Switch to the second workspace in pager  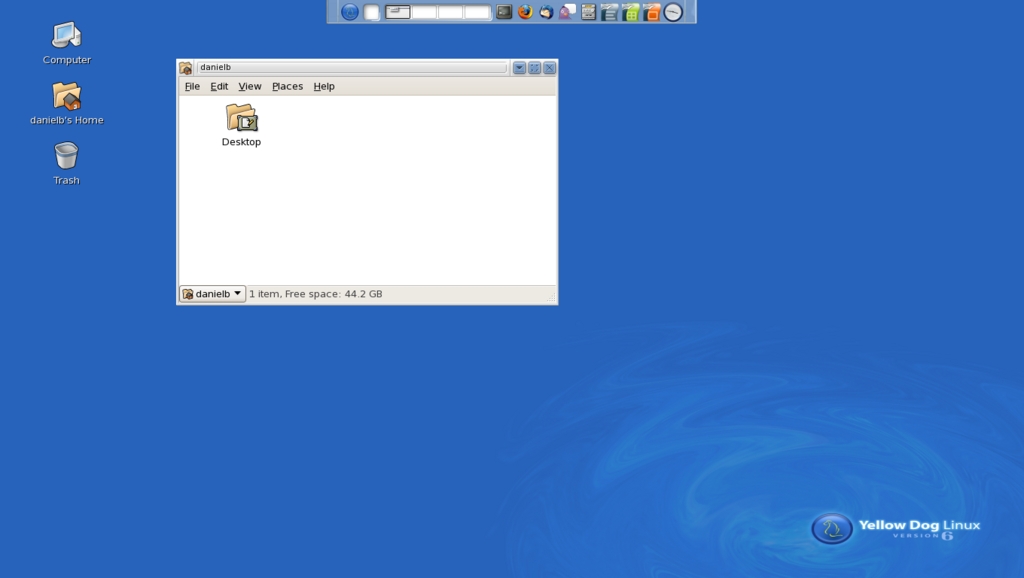(x=425, y=12)
